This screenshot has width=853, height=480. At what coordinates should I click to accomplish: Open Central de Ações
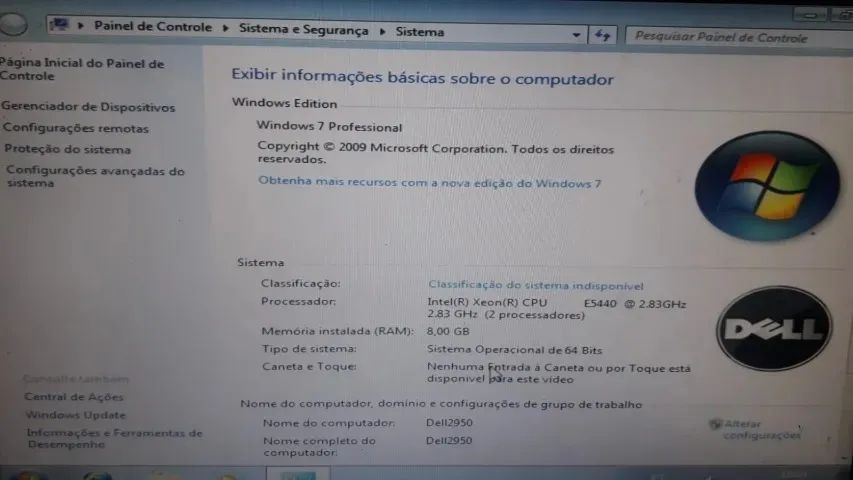point(73,397)
